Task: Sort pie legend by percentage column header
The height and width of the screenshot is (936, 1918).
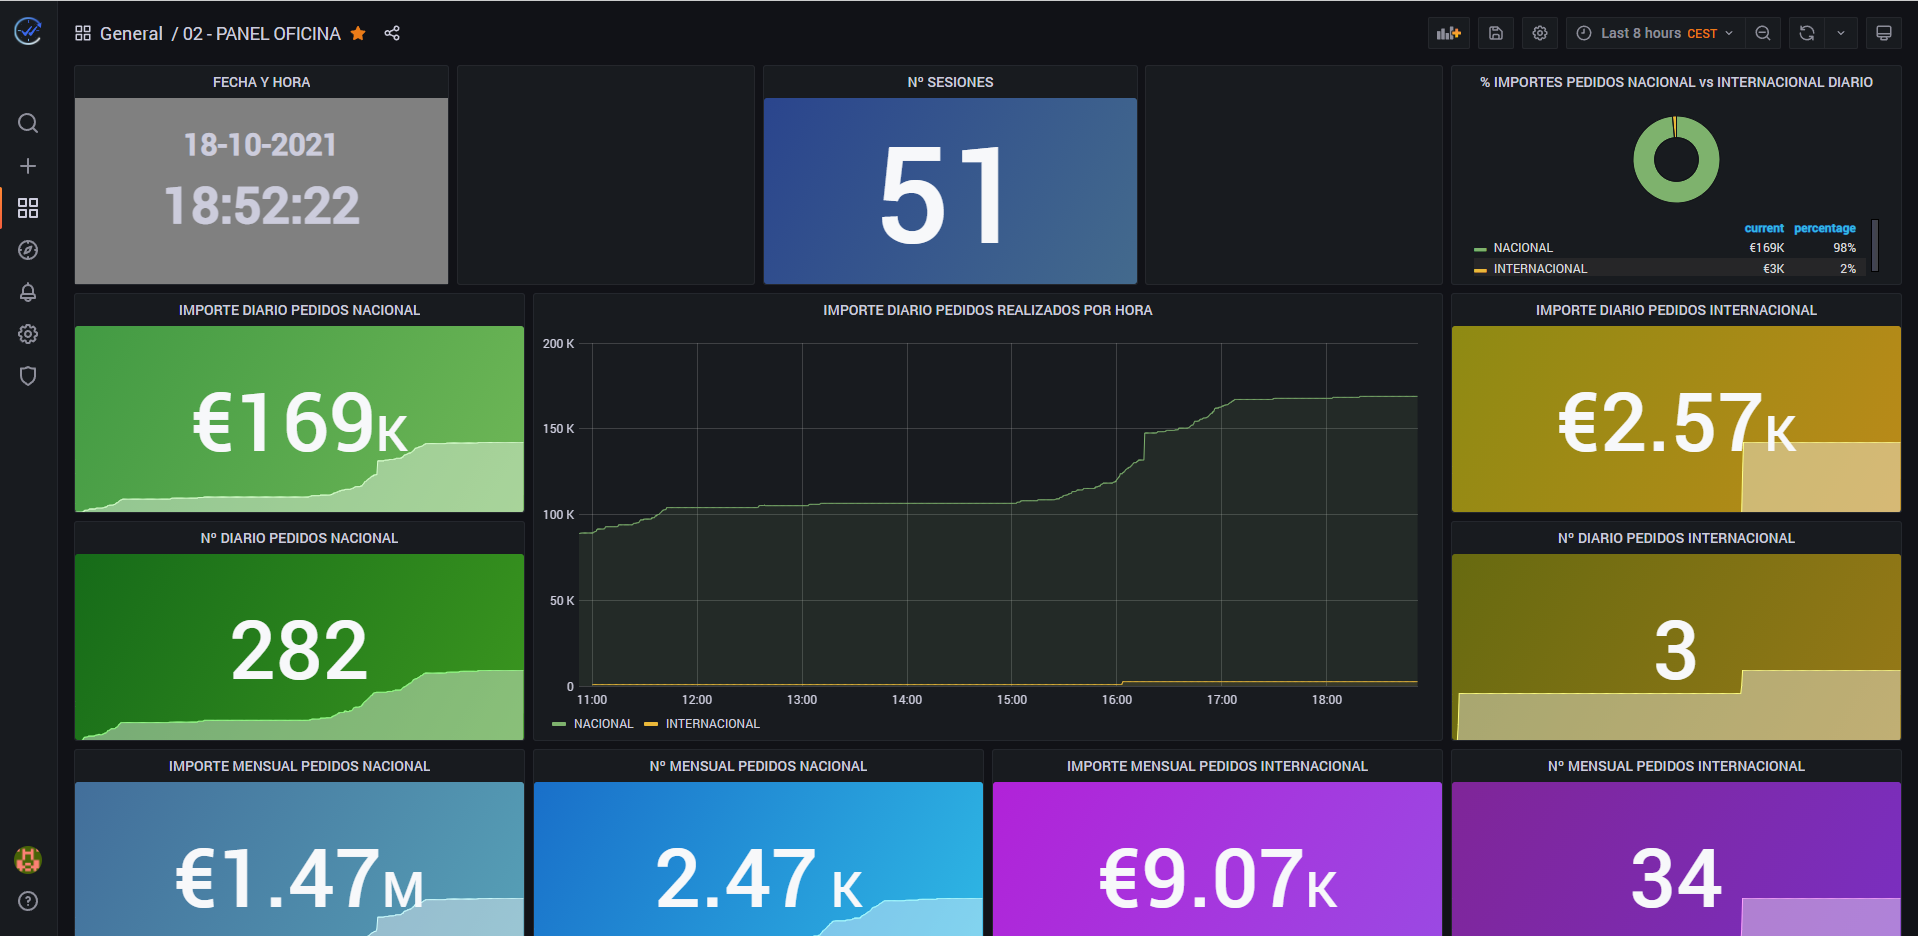Action: click(x=1824, y=228)
